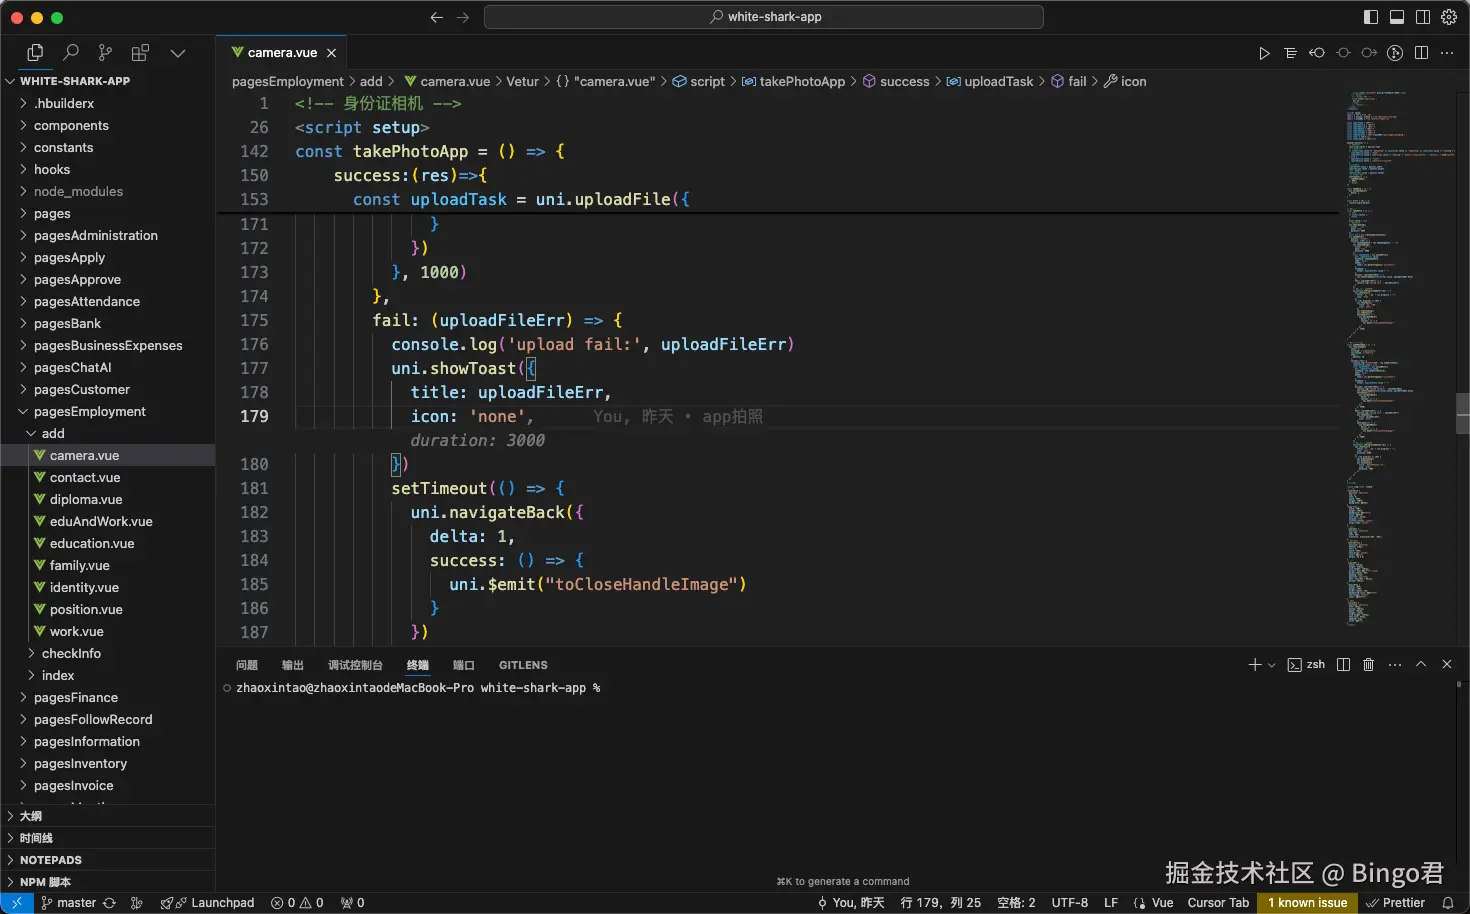The width and height of the screenshot is (1470, 914).
Task: Open identity.vue in the file explorer
Action: [84, 588]
